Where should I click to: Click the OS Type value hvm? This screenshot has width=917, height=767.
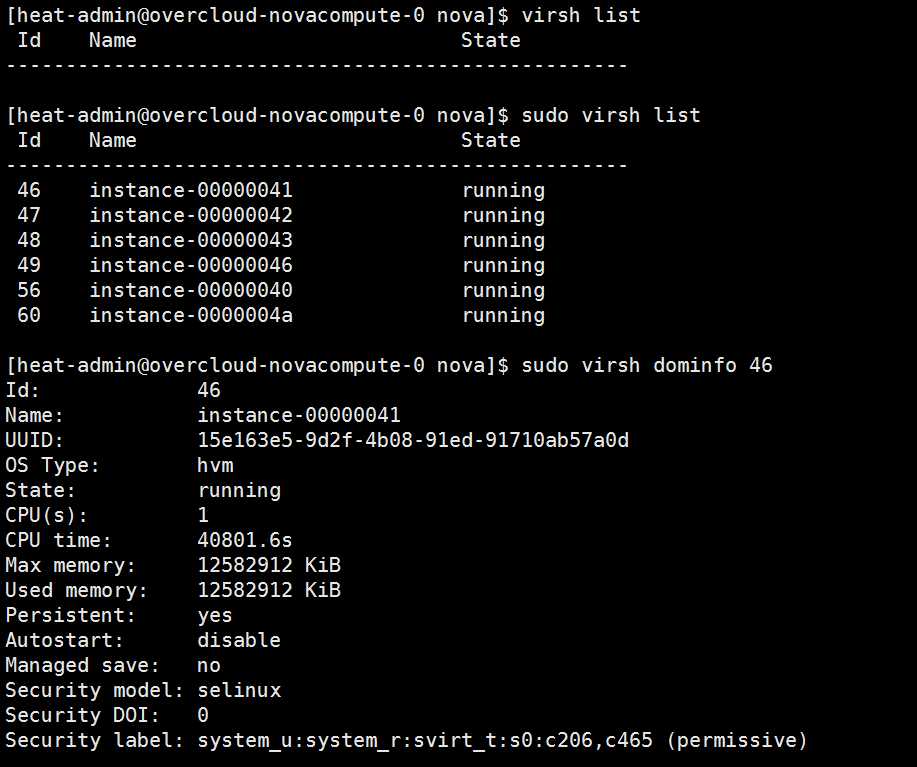(x=215, y=465)
